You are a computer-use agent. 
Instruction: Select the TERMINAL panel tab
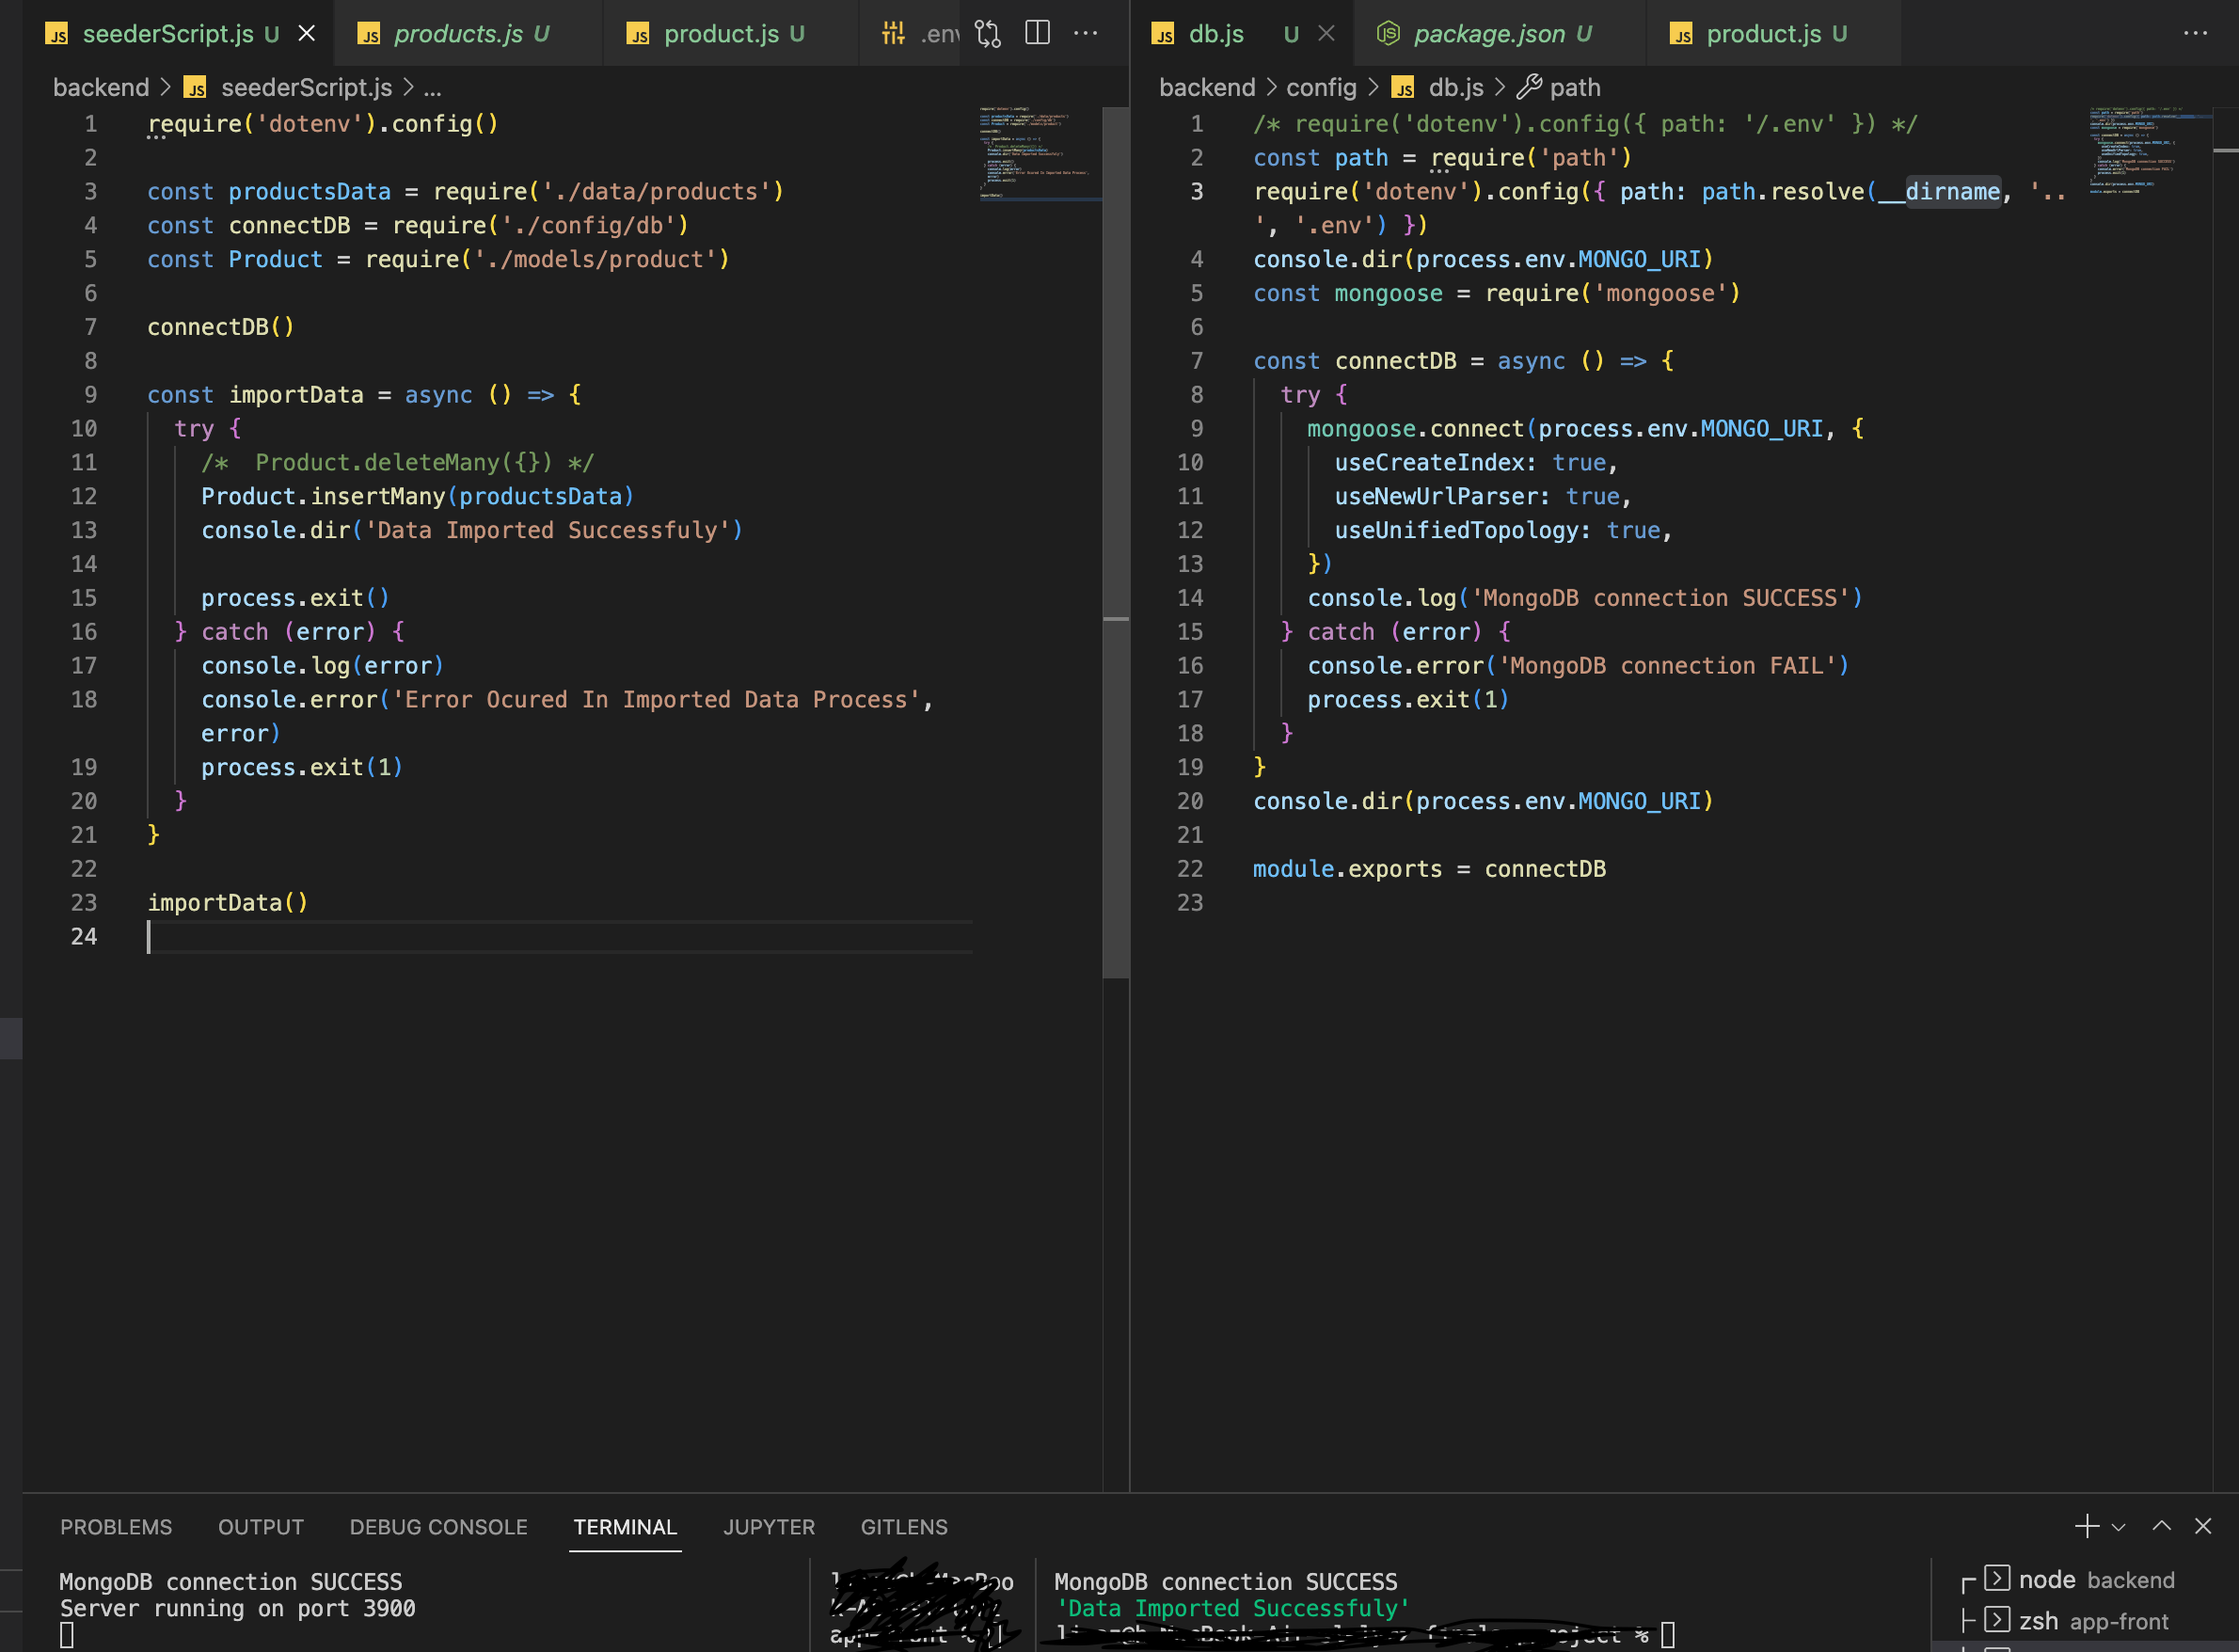coord(625,1527)
